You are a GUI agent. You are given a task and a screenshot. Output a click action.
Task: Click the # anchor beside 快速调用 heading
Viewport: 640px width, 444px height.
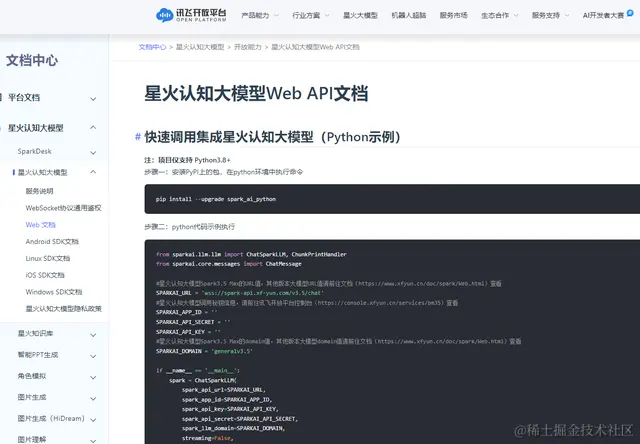click(138, 137)
